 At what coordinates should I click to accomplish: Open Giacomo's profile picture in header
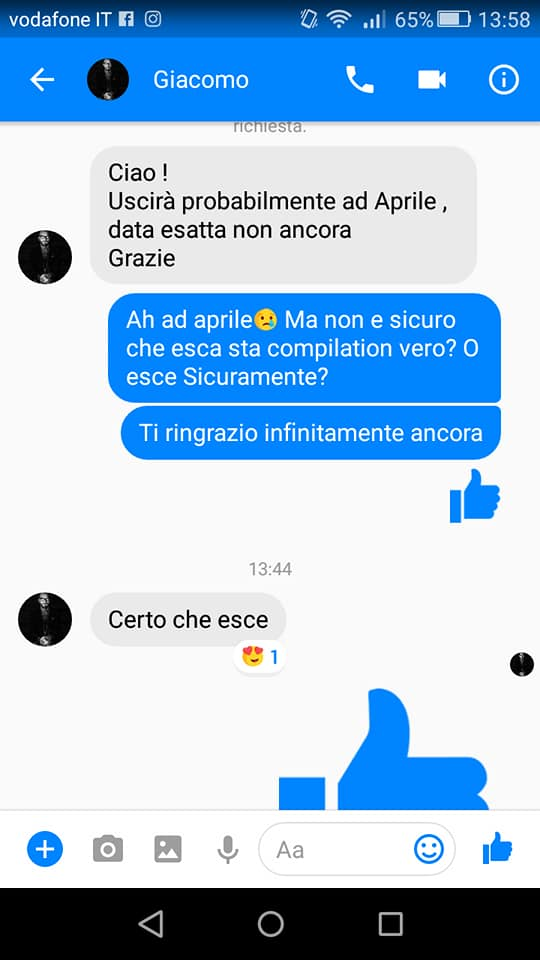[x=108, y=80]
